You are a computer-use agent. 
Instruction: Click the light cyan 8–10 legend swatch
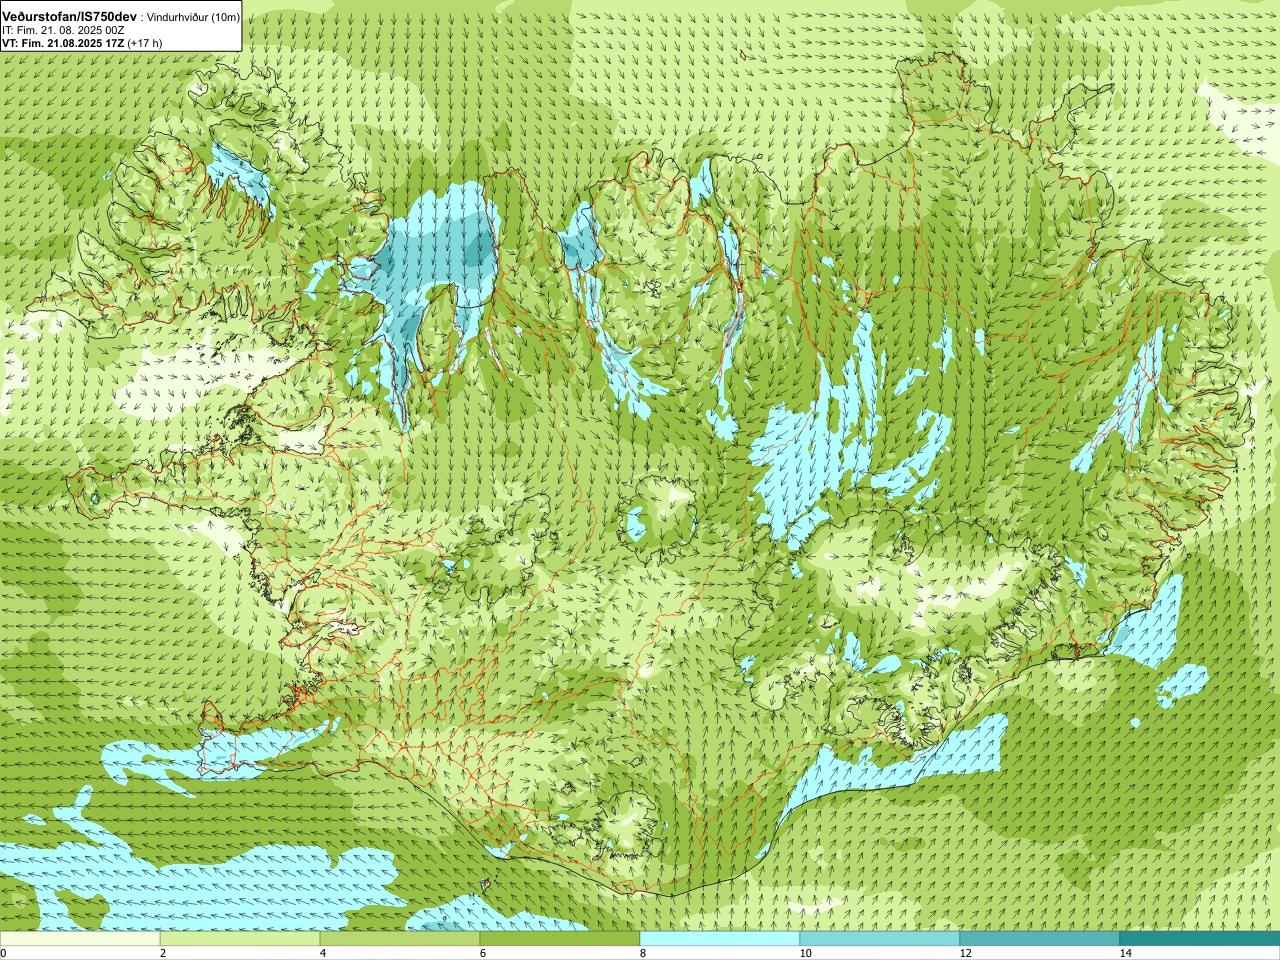click(x=720, y=939)
